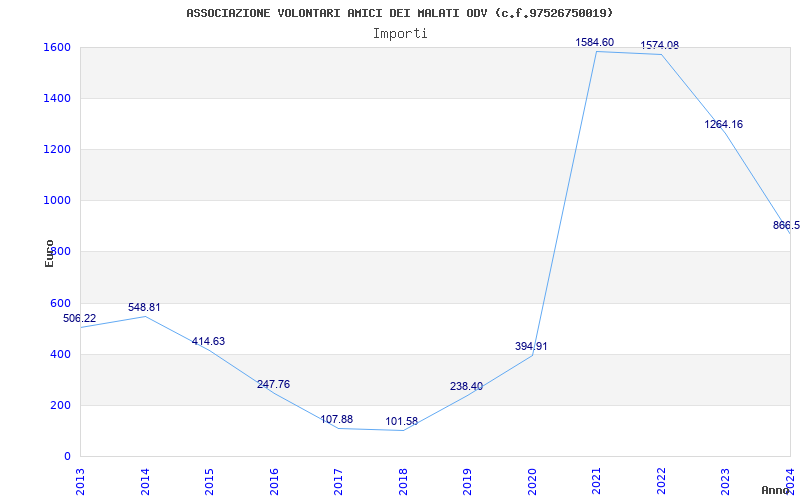This screenshot has width=800, height=500.
Task: Select data label 506.22
Action: coord(80,318)
